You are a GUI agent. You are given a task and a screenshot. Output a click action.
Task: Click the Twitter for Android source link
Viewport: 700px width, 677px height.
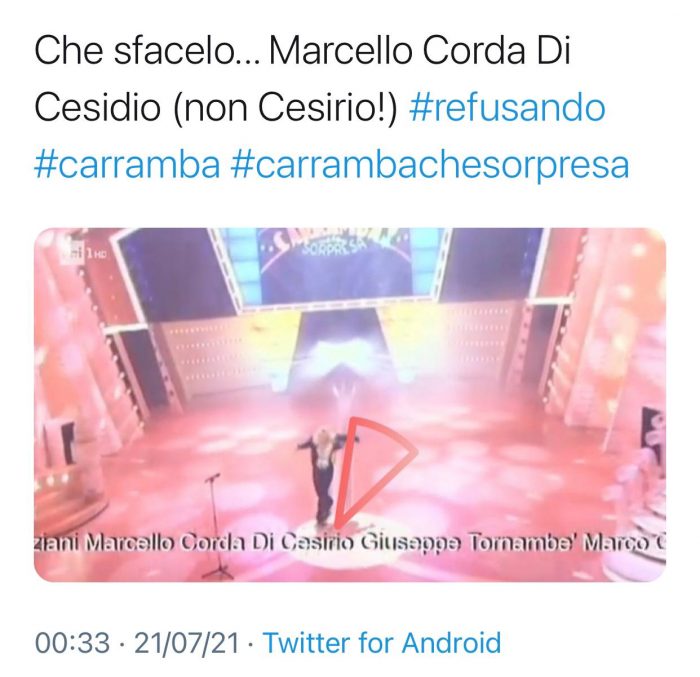coord(382,643)
